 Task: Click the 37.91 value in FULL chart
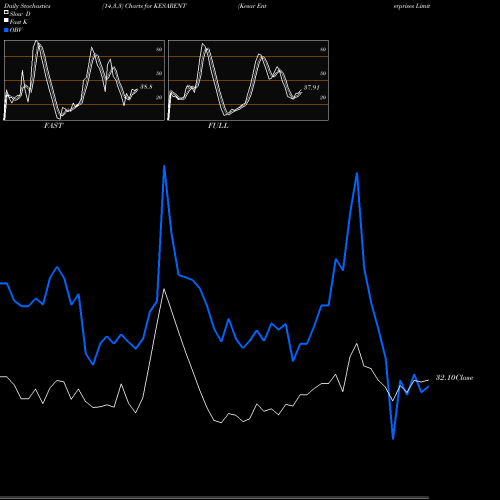(x=312, y=87)
